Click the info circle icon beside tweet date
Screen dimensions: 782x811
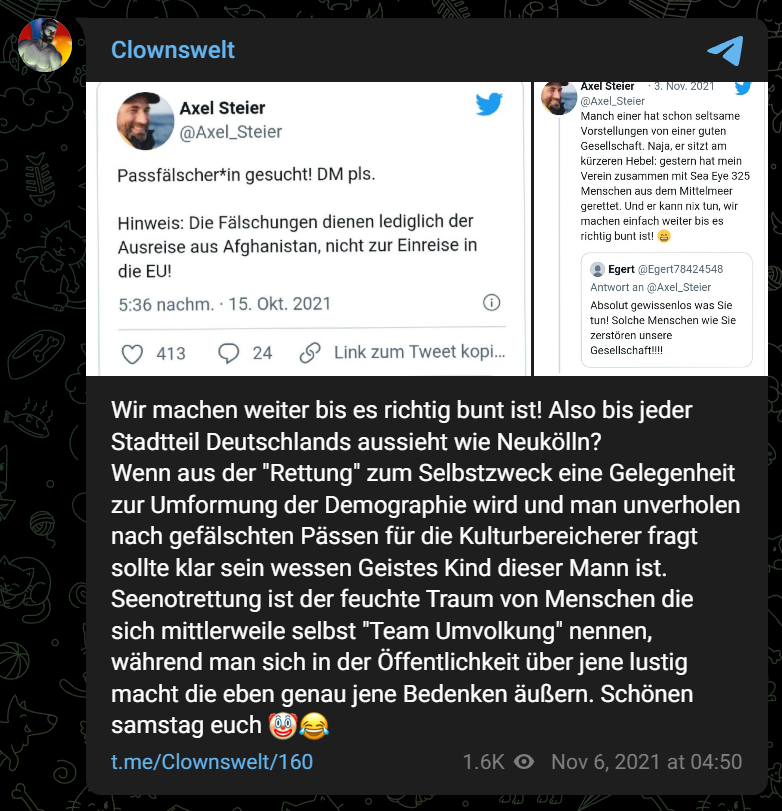(491, 303)
